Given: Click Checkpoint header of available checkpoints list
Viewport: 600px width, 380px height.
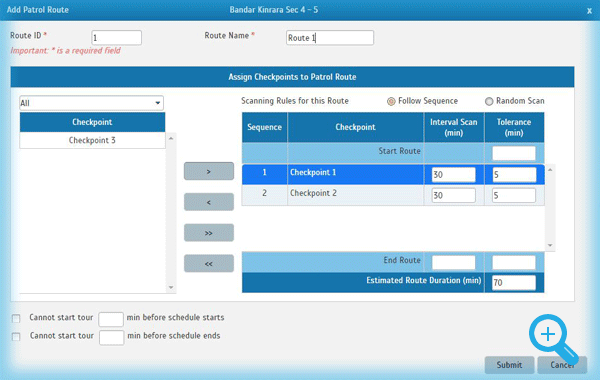Looking at the screenshot, I should pyautogui.click(x=92, y=122).
